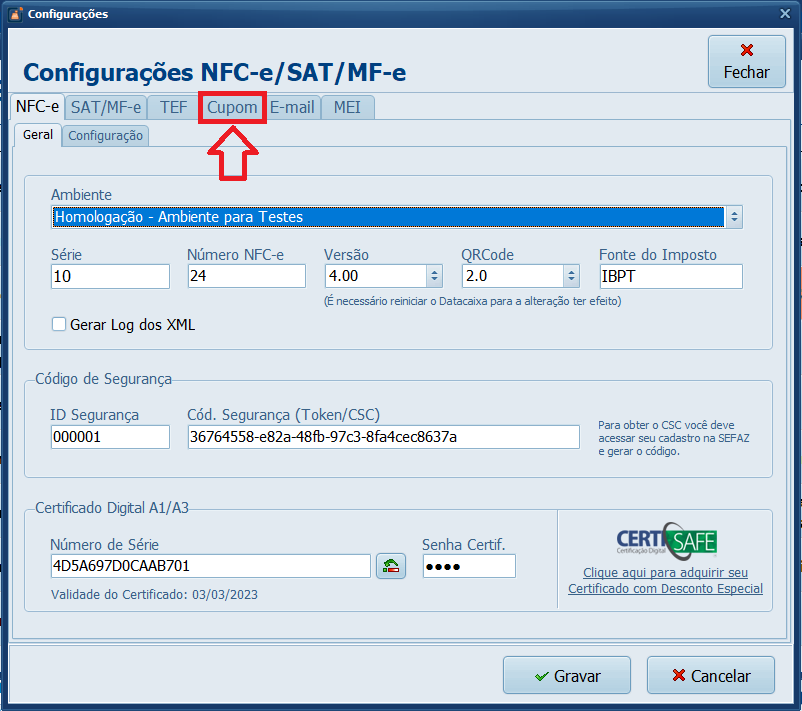
Task: Open the SAT/MF-e tab
Action: (106, 107)
